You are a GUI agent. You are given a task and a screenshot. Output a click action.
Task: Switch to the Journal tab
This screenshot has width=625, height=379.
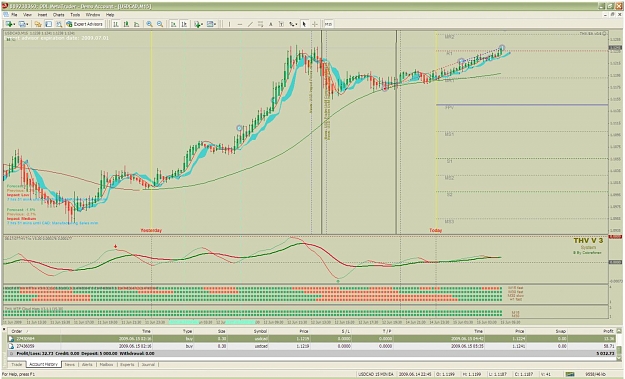tap(148, 365)
